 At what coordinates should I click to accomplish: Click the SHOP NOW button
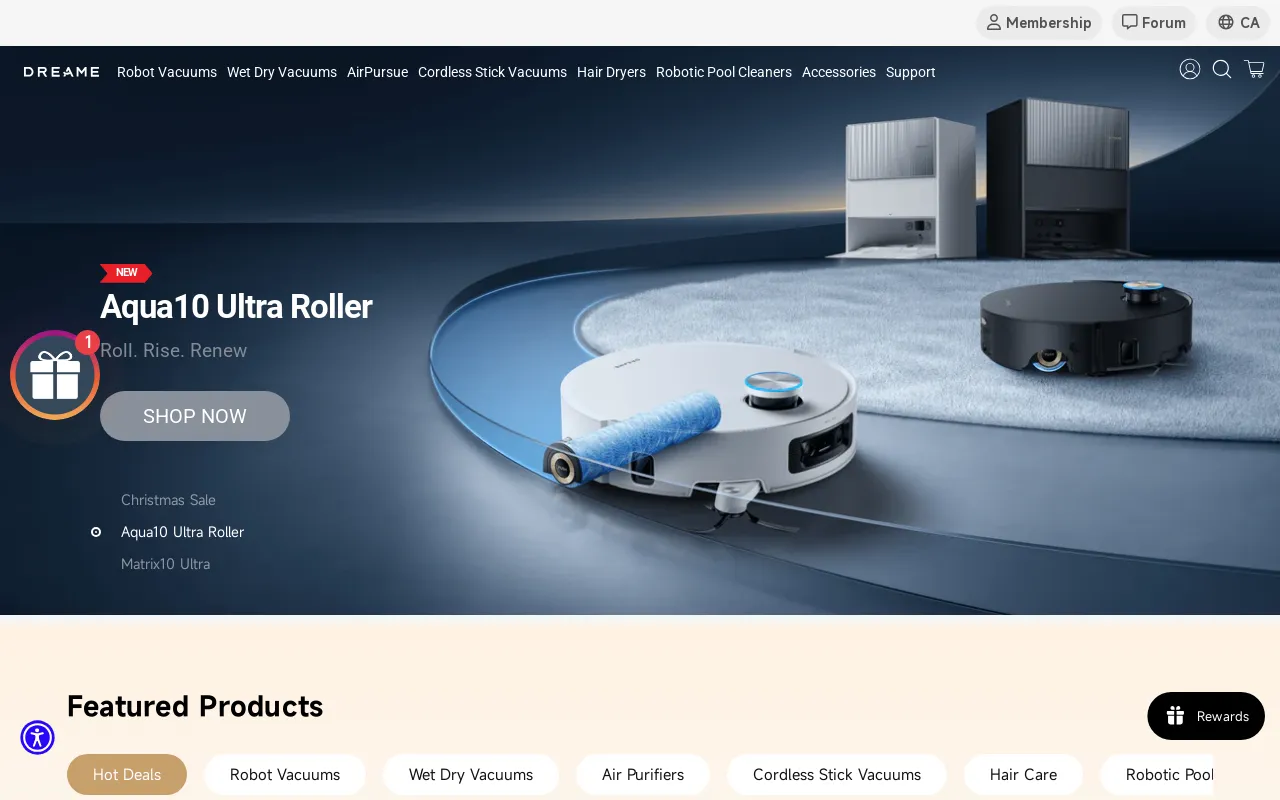(194, 415)
